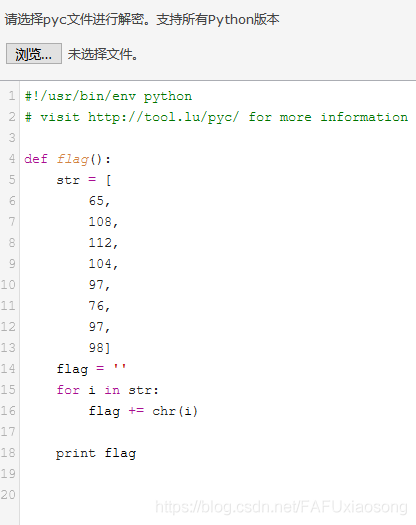The width and height of the screenshot is (416, 525).
Task: Click the 未选择文件。 file status text
Action: coord(103,54)
